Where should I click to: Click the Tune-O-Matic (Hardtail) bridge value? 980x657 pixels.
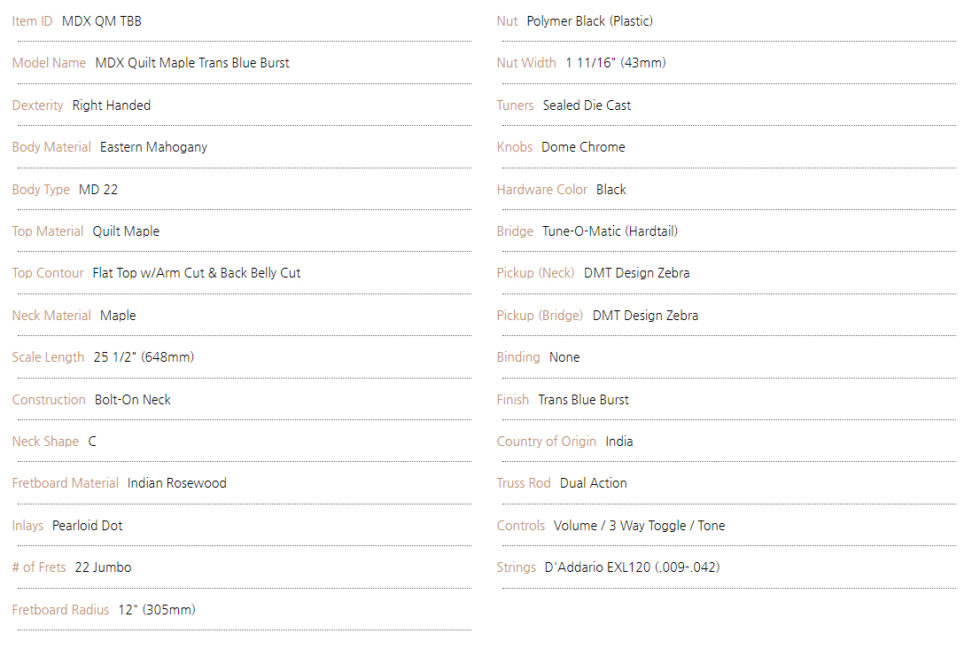pyautogui.click(x=609, y=231)
